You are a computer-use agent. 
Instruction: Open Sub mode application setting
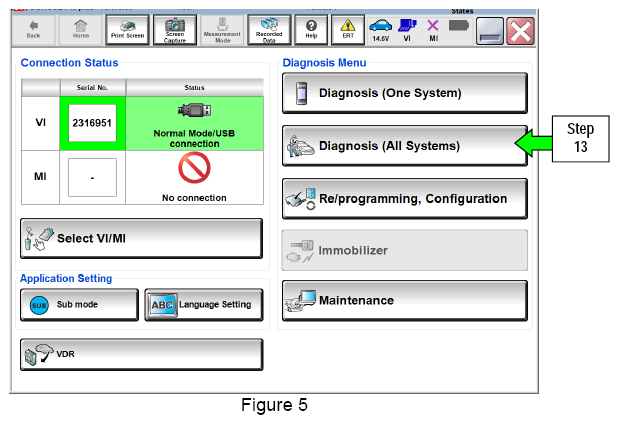(x=79, y=305)
